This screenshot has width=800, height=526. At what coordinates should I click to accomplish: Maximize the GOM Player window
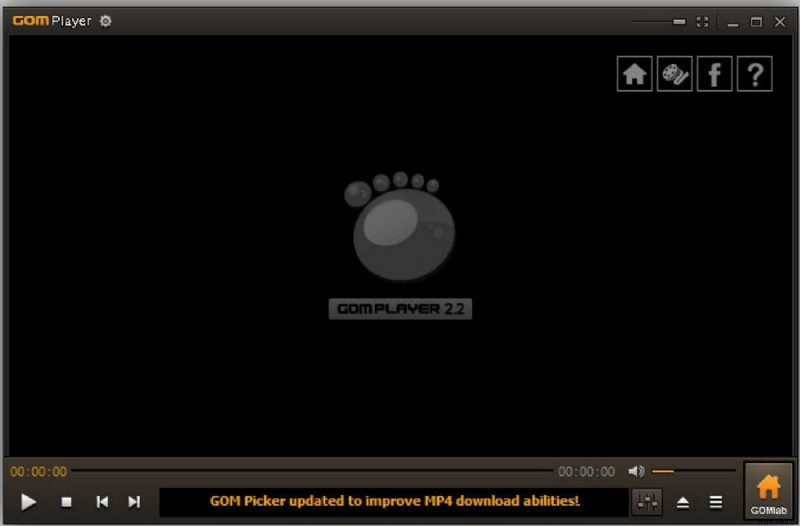pos(756,21)
